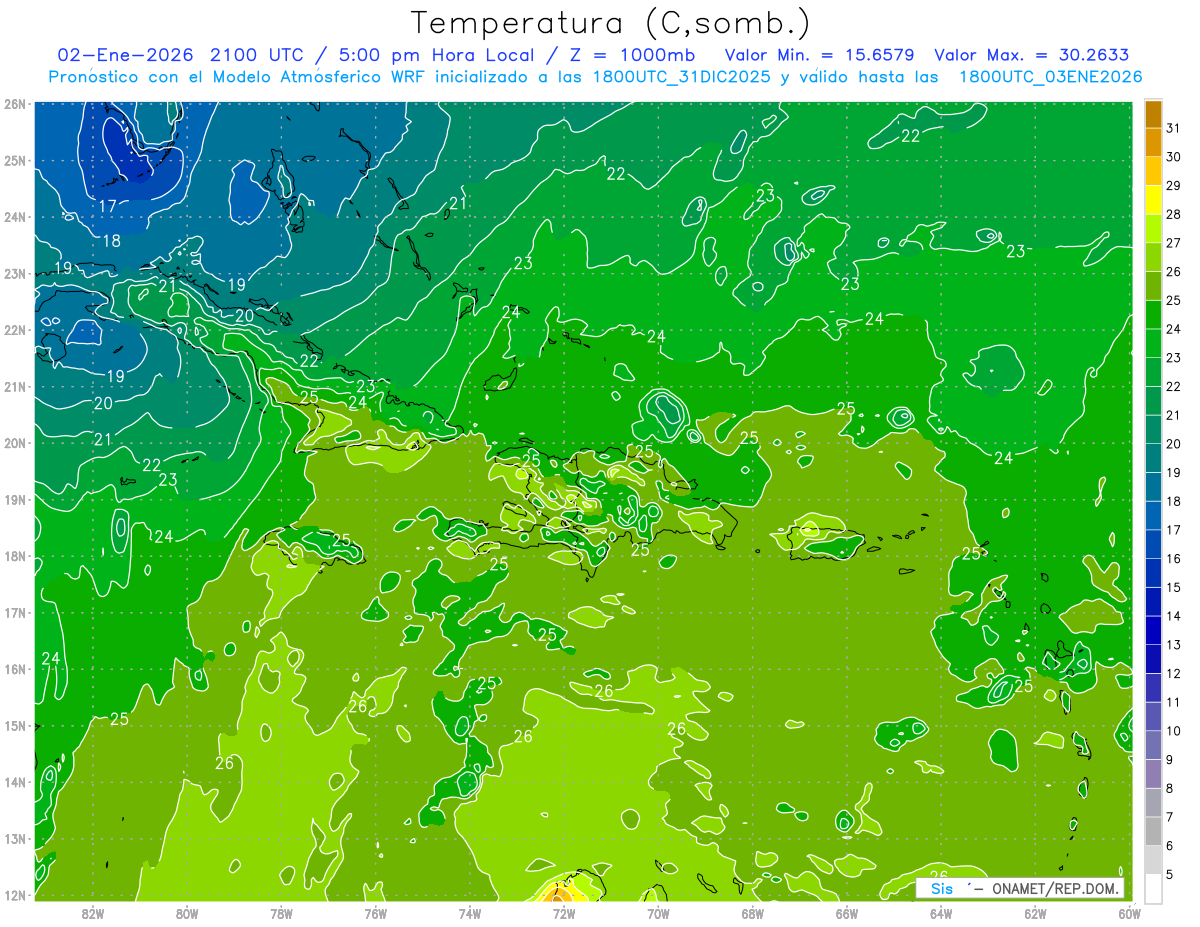This screenshot has width=1200, height=927.
Task: Click the "26N" latitude axis label
Action: [14, 104]
